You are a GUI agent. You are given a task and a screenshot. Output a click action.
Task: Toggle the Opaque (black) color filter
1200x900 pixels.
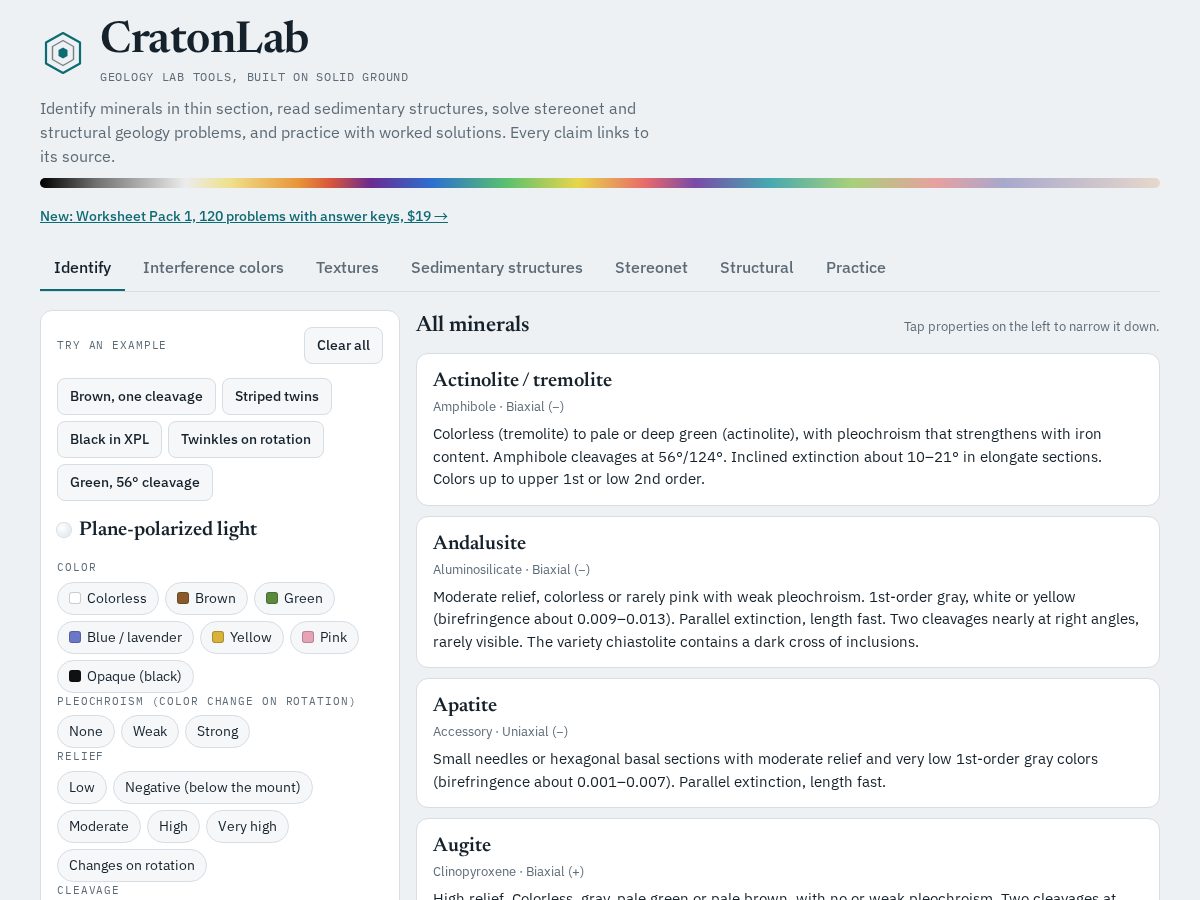coord(125,676)
